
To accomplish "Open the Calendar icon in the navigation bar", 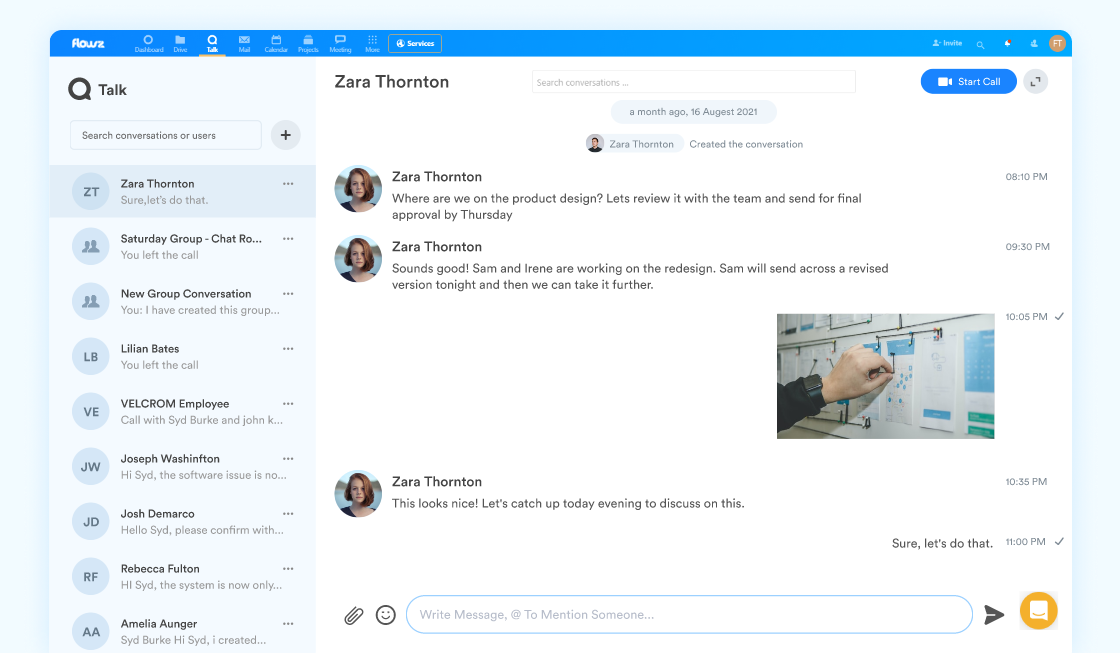I will [x=276, y=42].
